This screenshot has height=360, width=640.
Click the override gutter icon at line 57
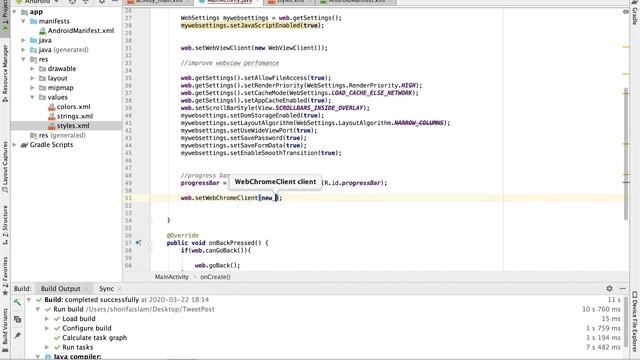pos(138,243)
